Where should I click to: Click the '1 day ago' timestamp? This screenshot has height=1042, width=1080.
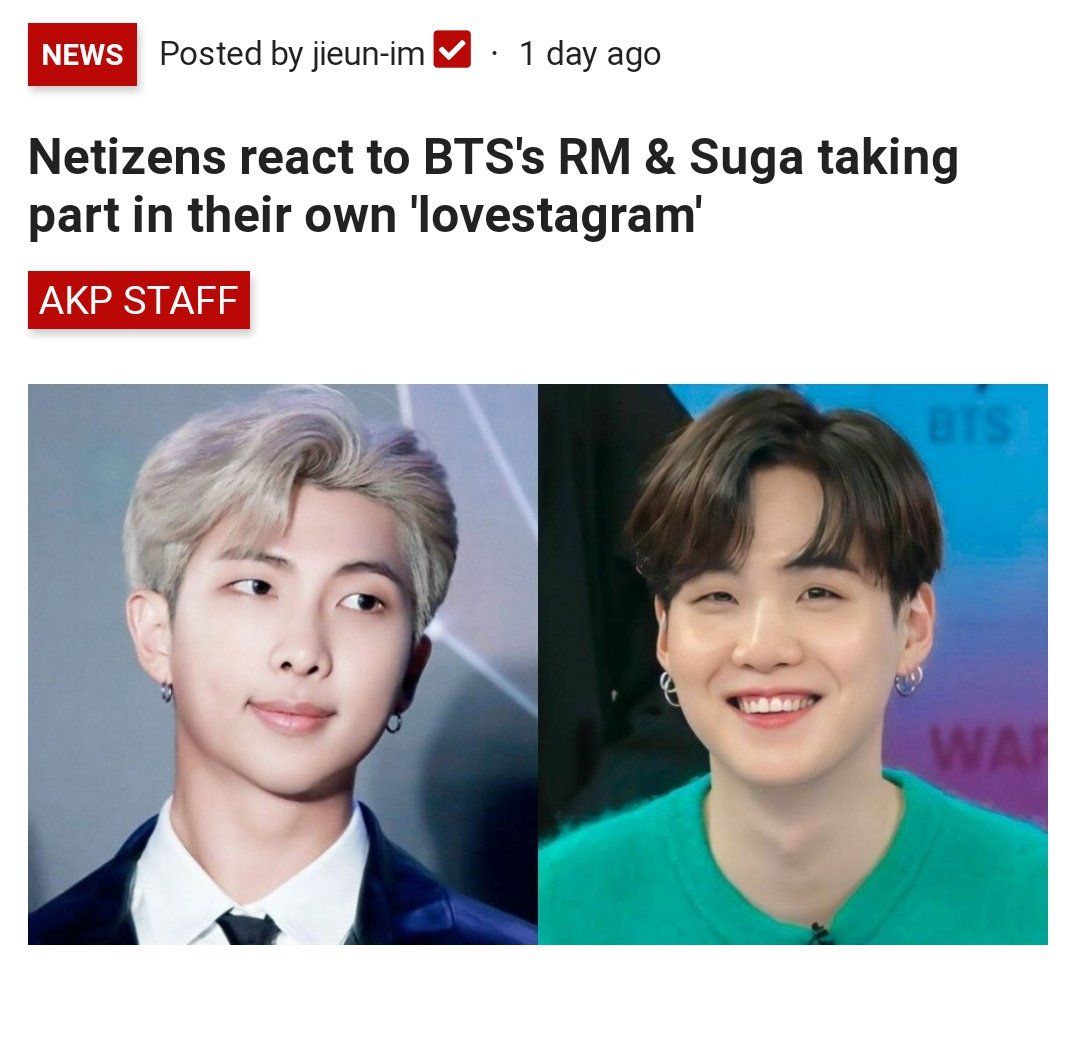coord(590,54)
